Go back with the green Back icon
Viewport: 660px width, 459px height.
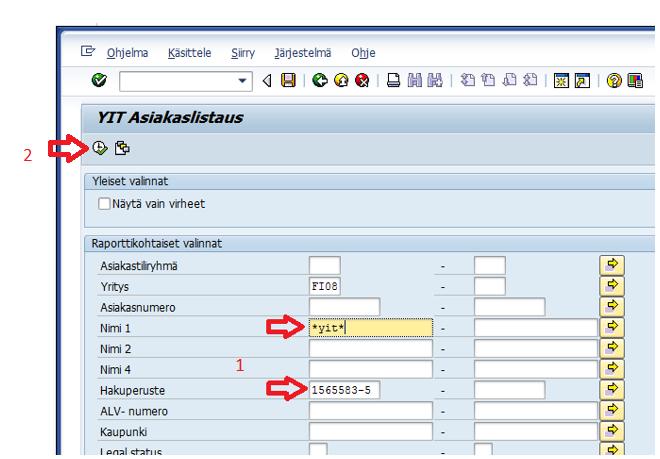tap(320, 80)
